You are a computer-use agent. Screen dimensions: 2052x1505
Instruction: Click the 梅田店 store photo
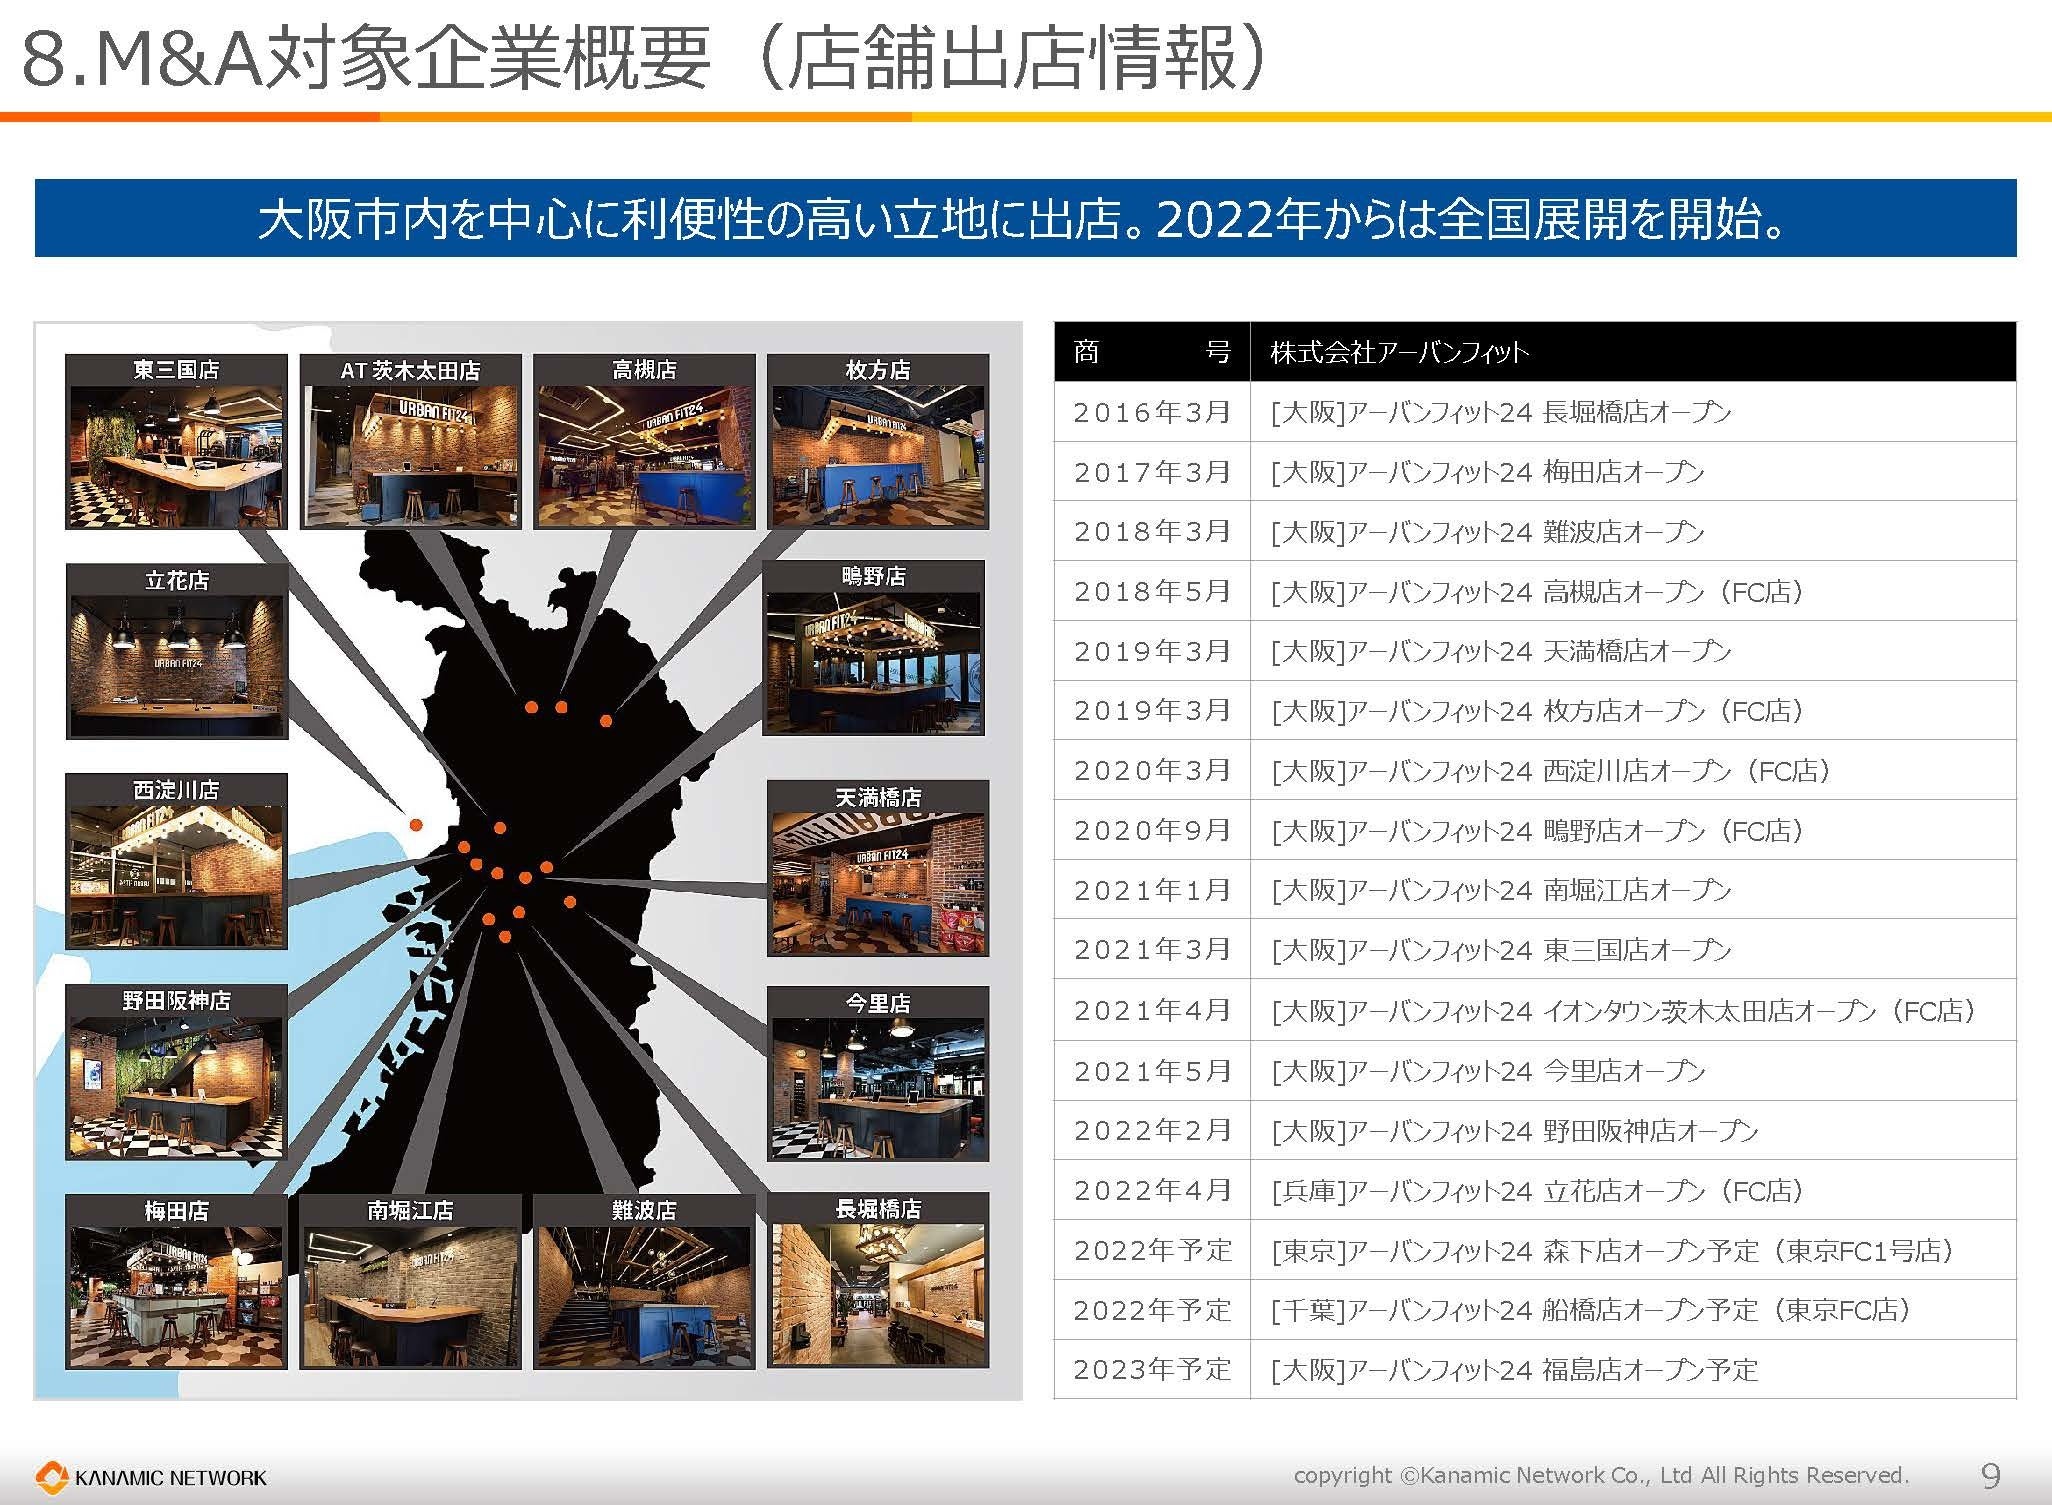coord(176,1296)
